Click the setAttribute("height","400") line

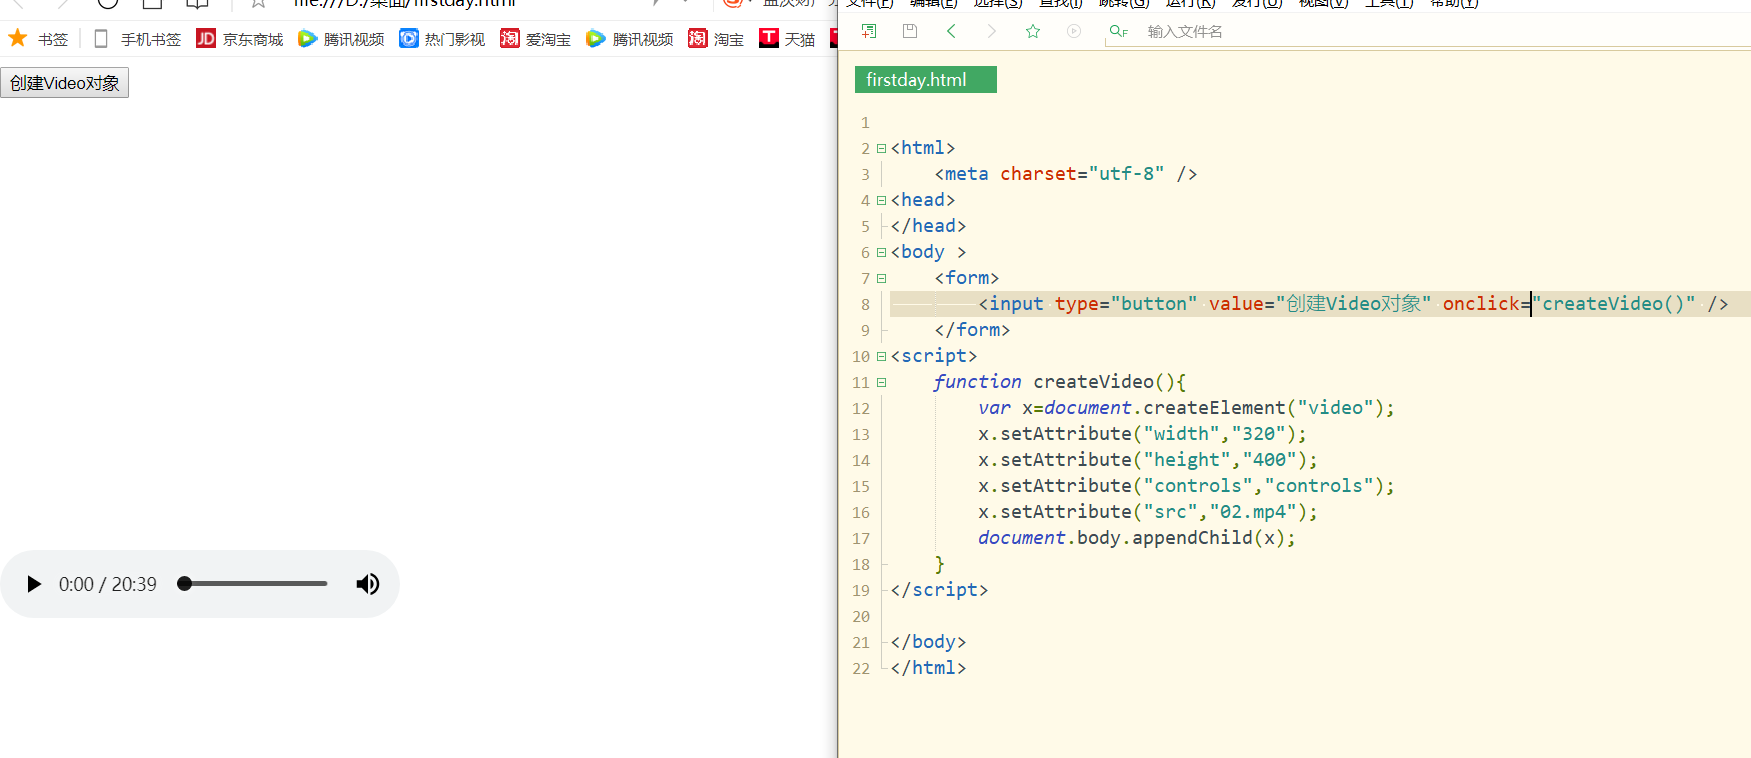pos(1148,460)
